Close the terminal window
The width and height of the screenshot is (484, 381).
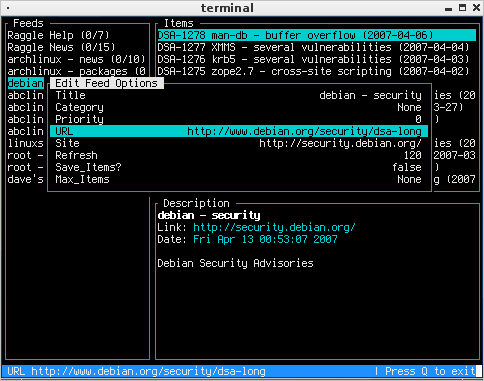pyautogui.click(x=477, y=8)
